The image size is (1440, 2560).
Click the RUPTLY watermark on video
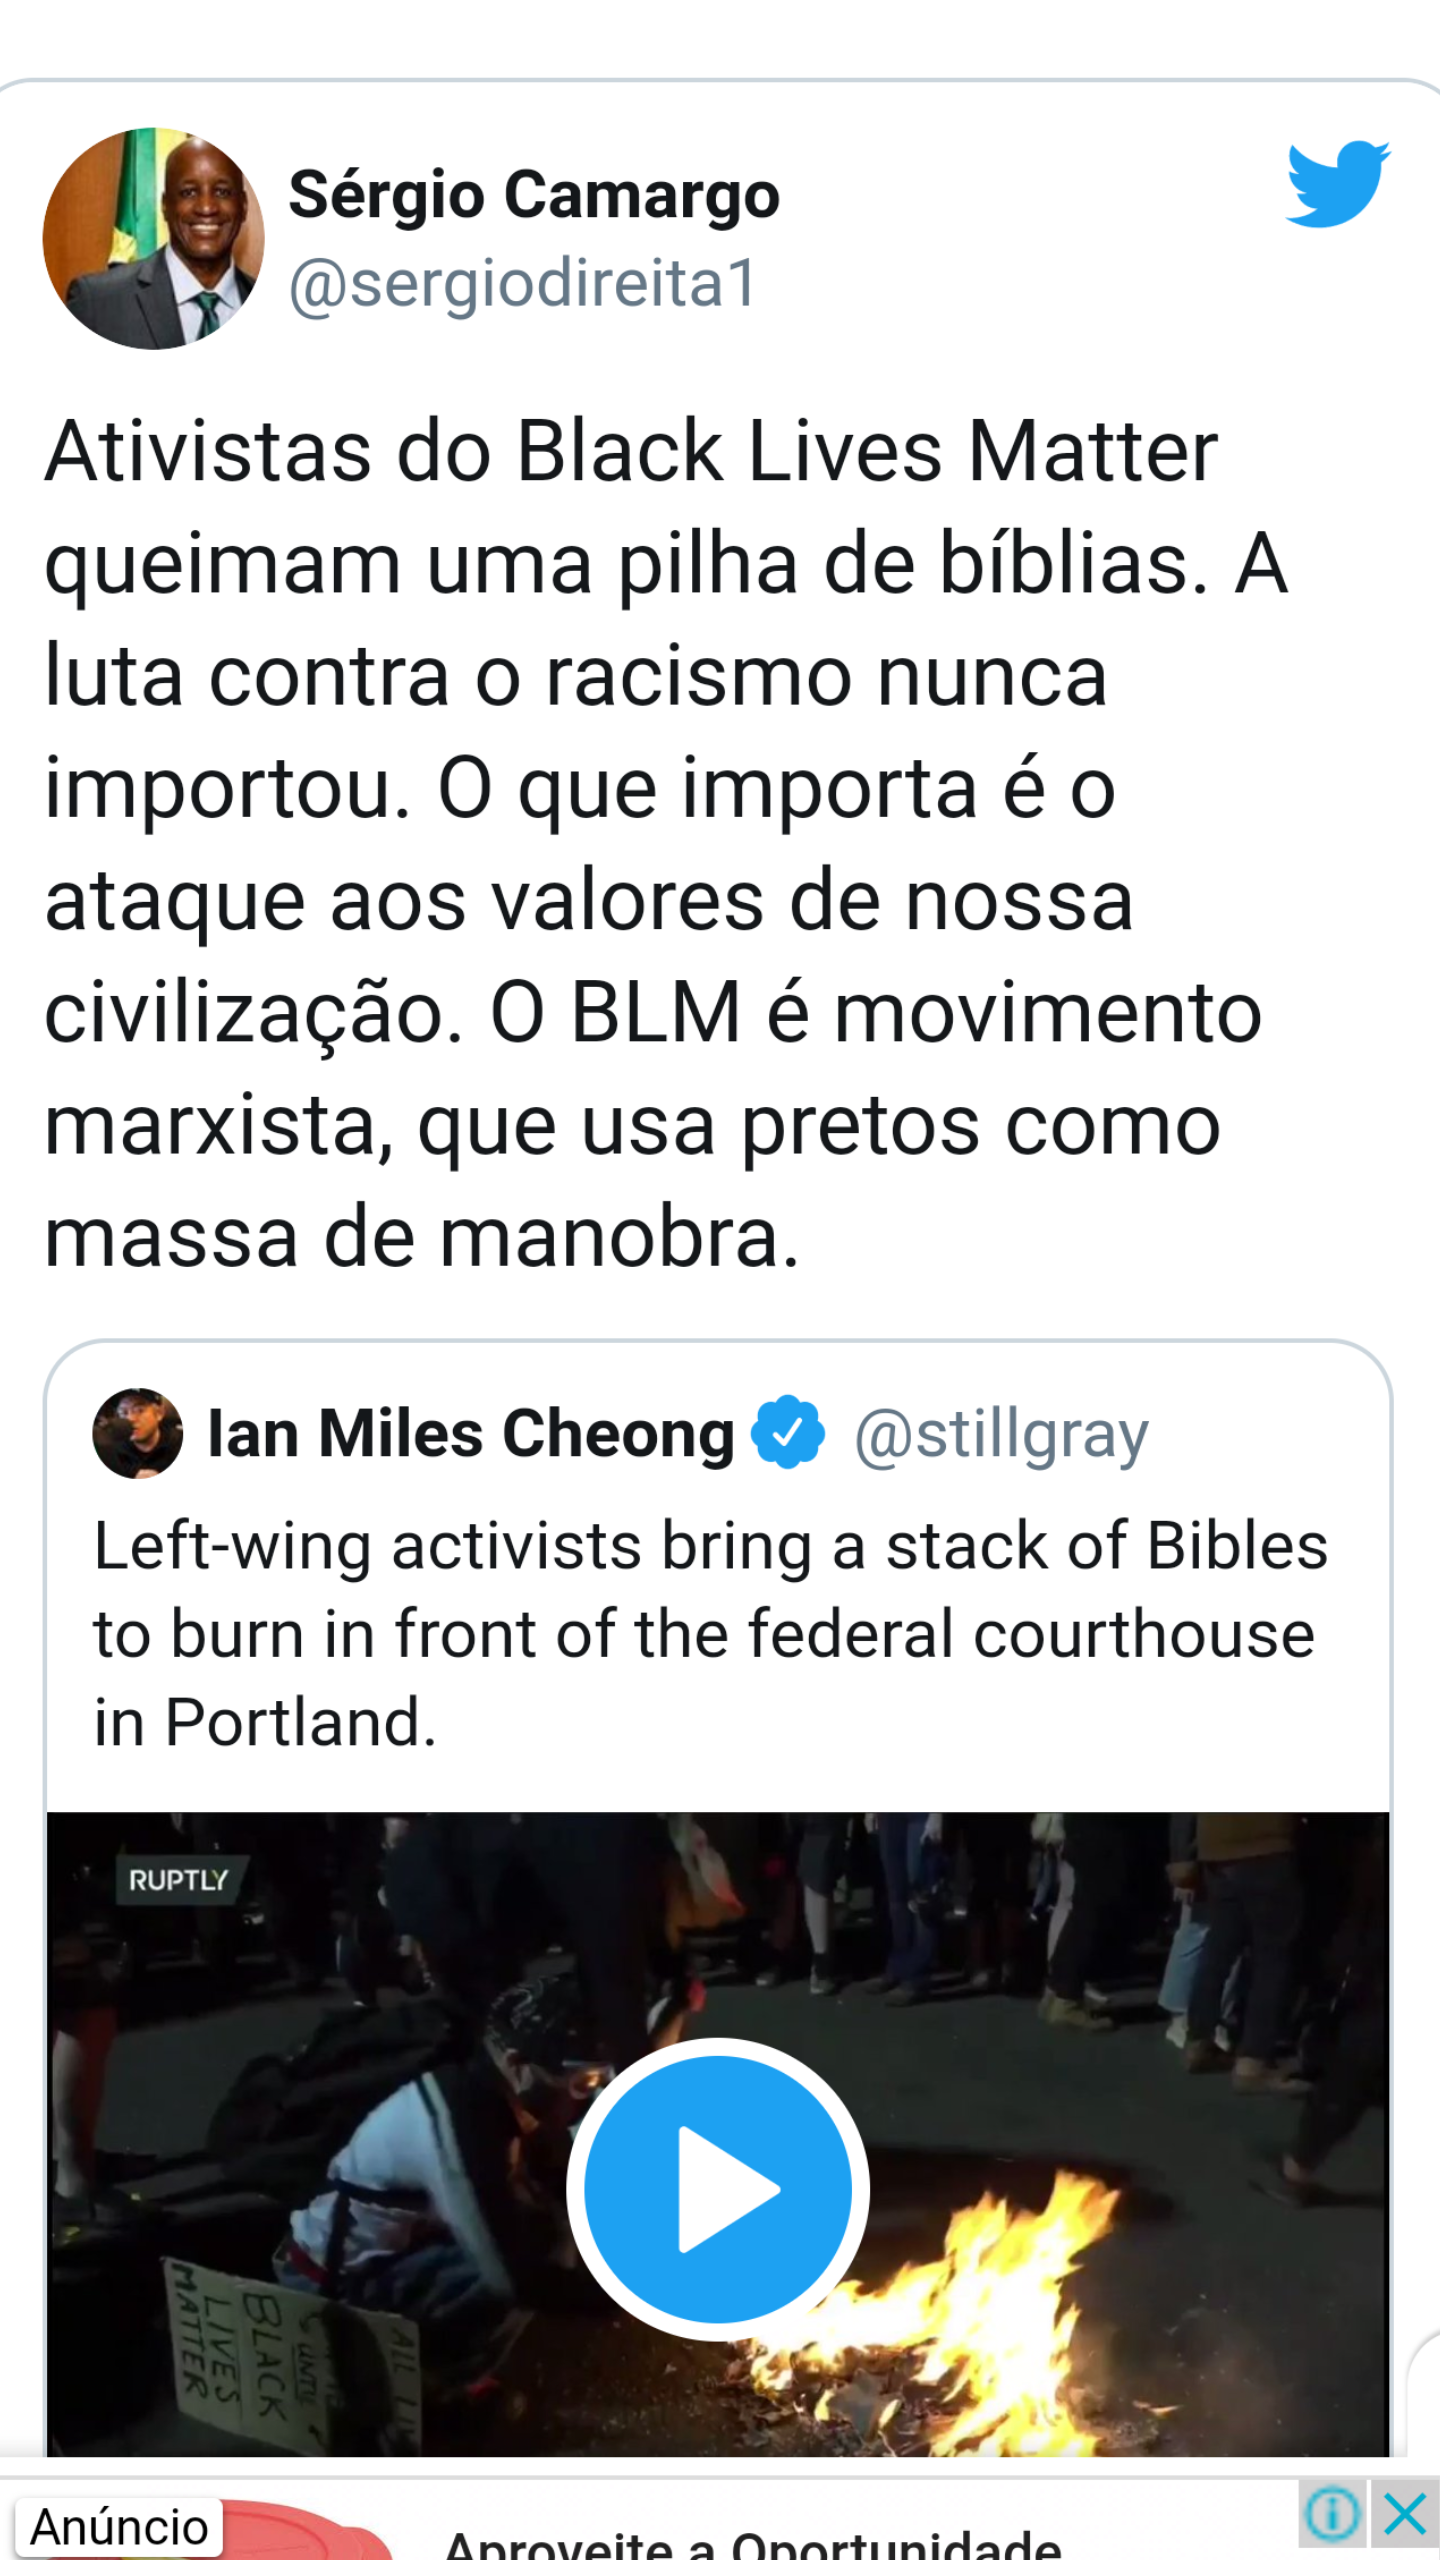[x=179, y=1881]
